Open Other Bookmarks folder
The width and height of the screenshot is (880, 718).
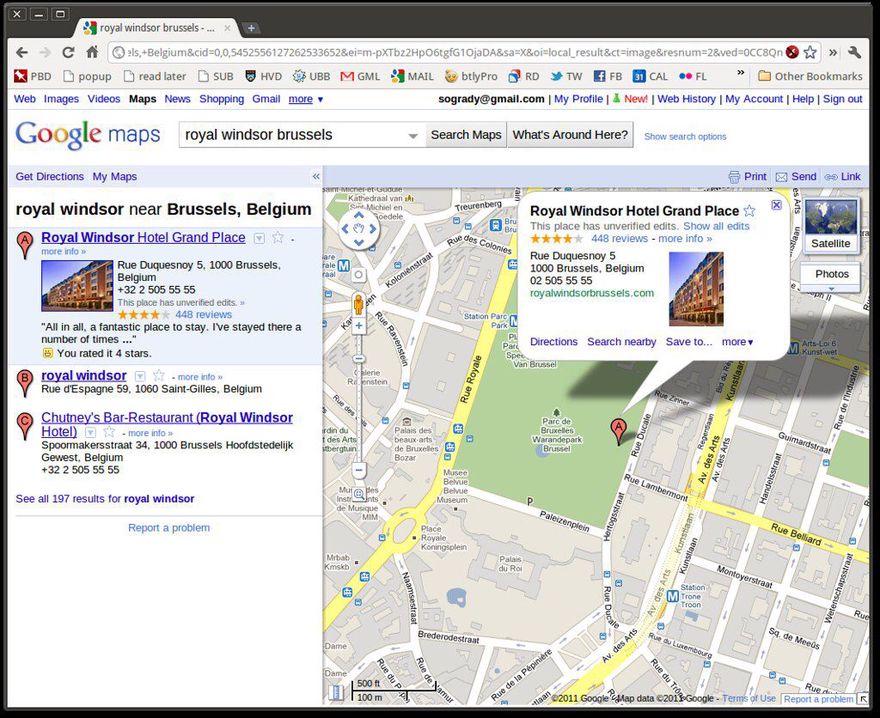click(810, 76)
